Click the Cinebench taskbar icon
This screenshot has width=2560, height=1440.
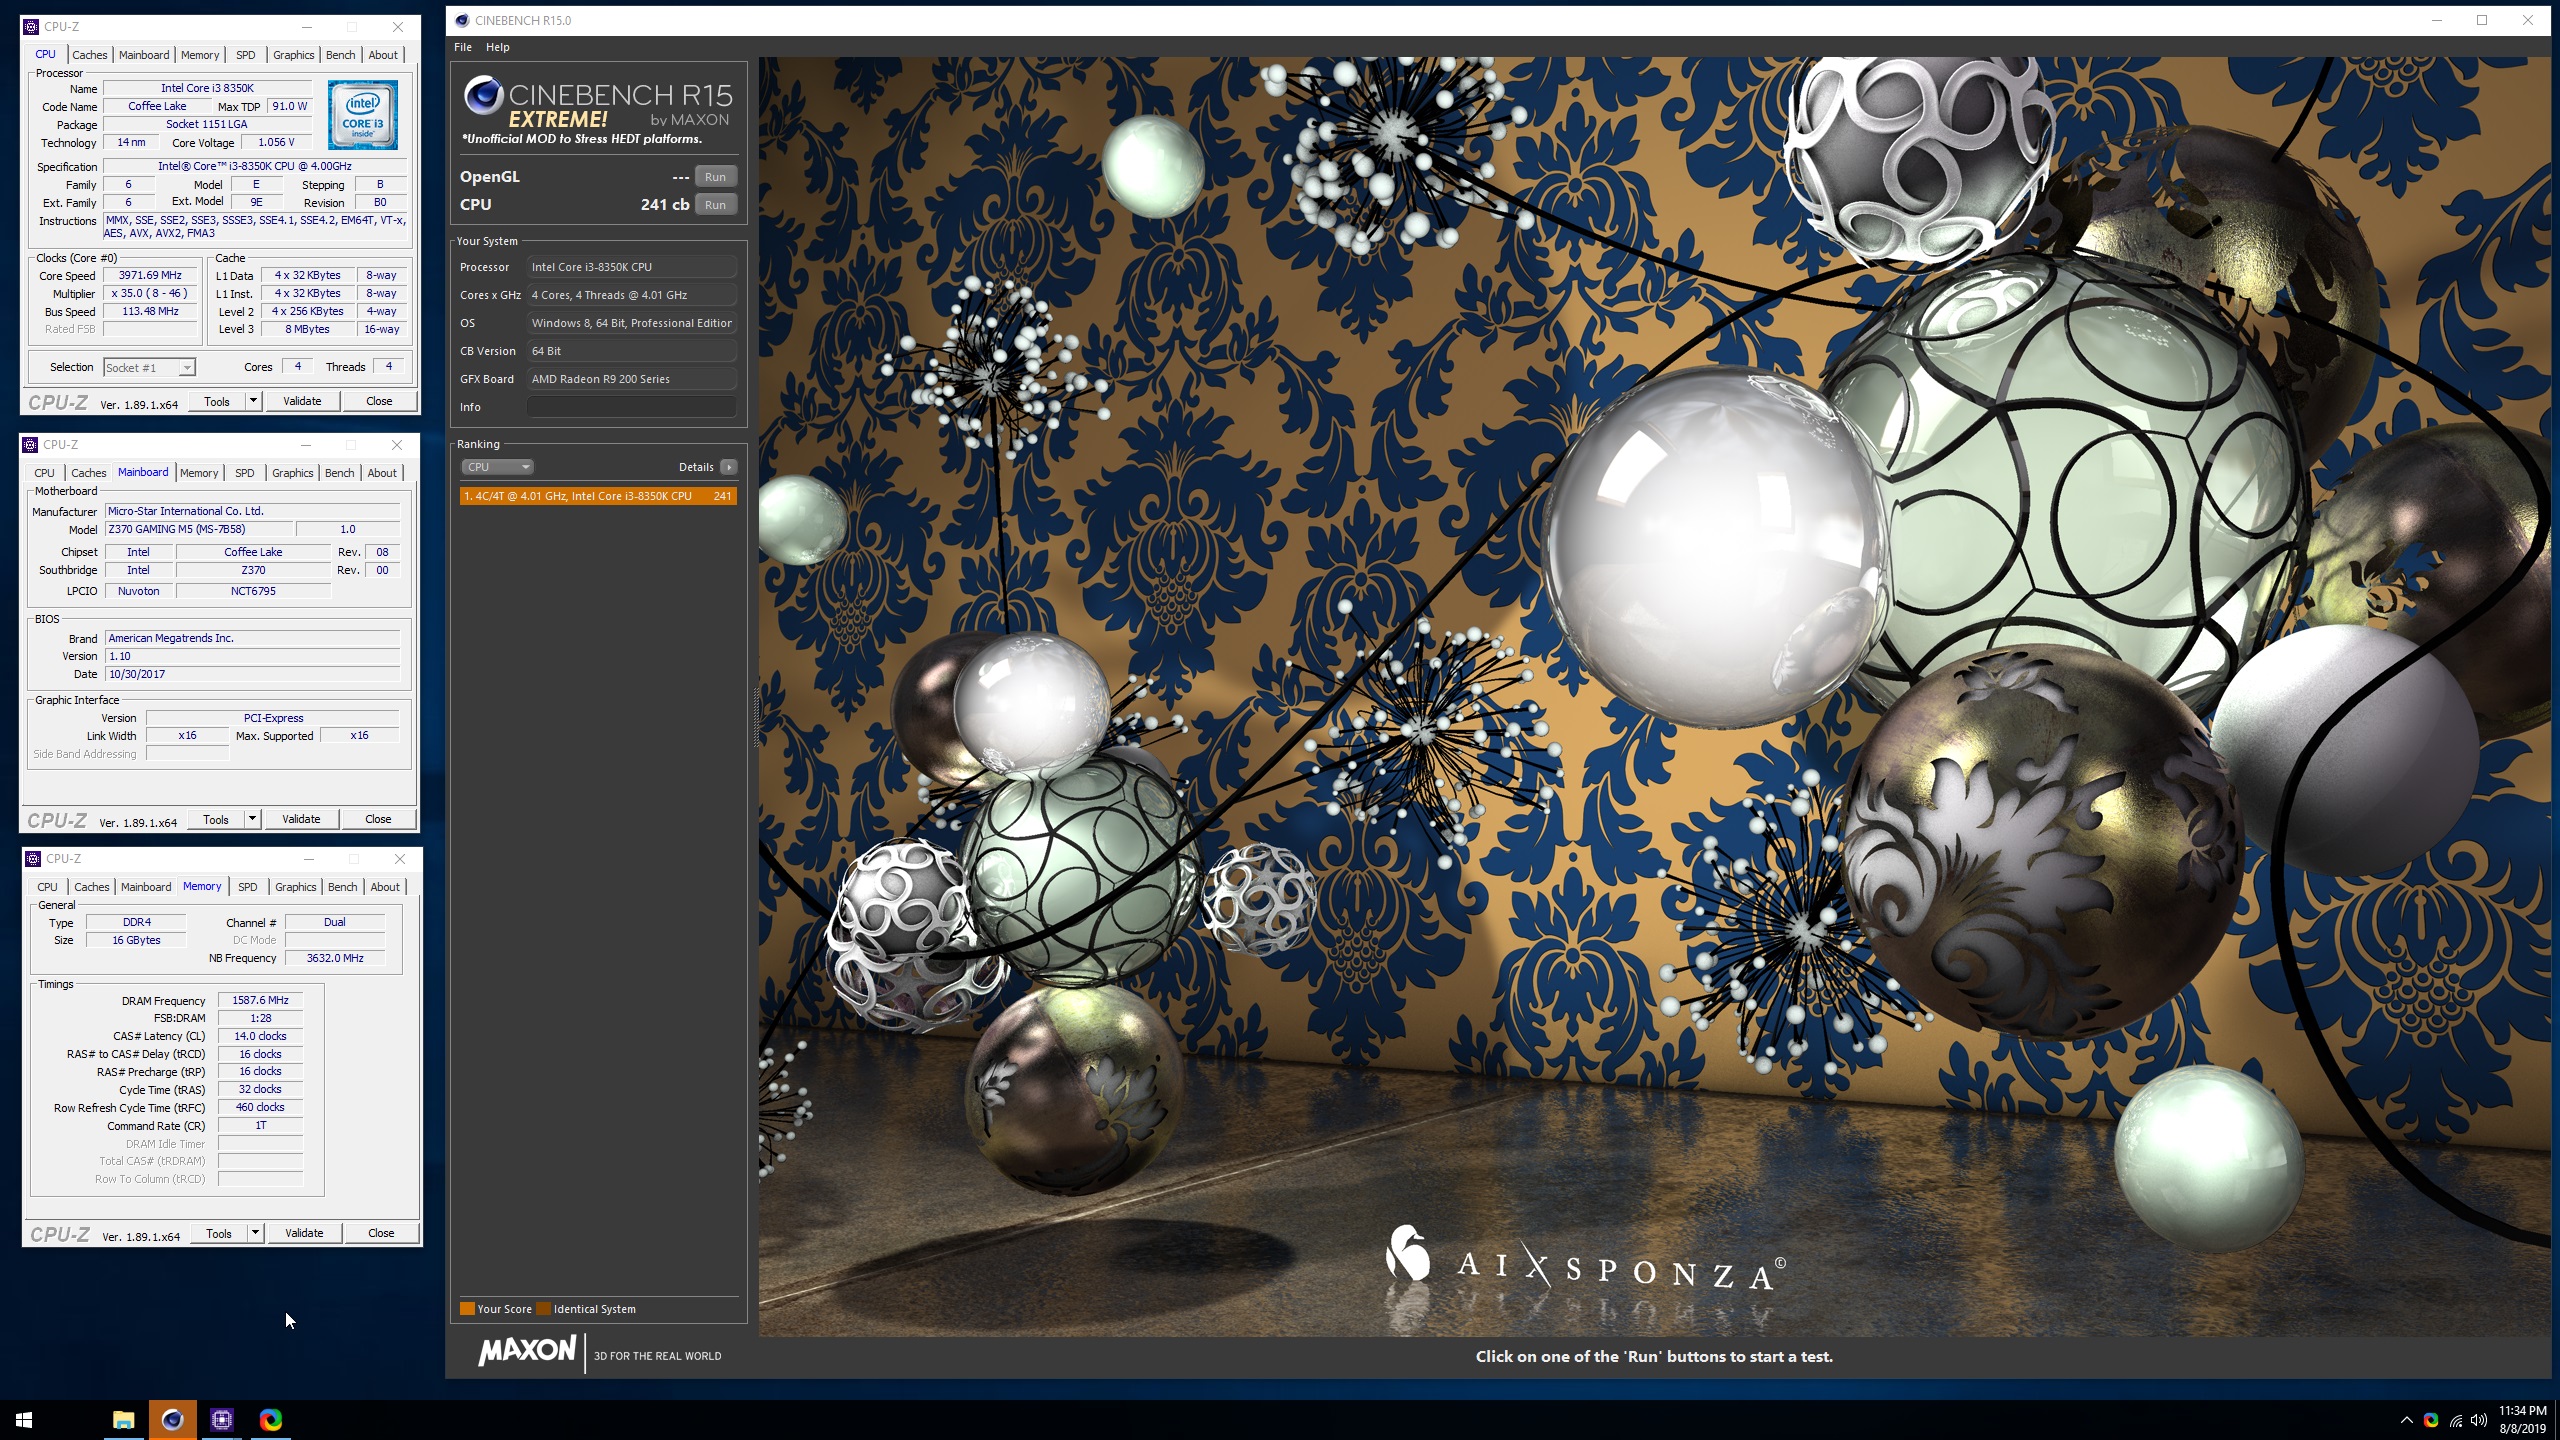click(172, 1419)
